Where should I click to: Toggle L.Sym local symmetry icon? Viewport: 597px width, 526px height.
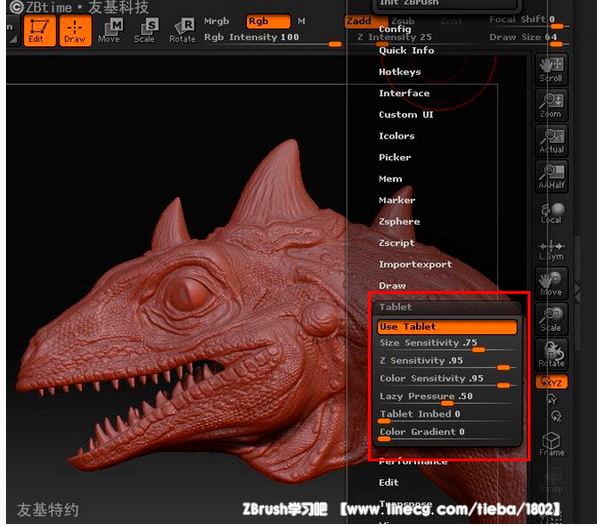551,250
